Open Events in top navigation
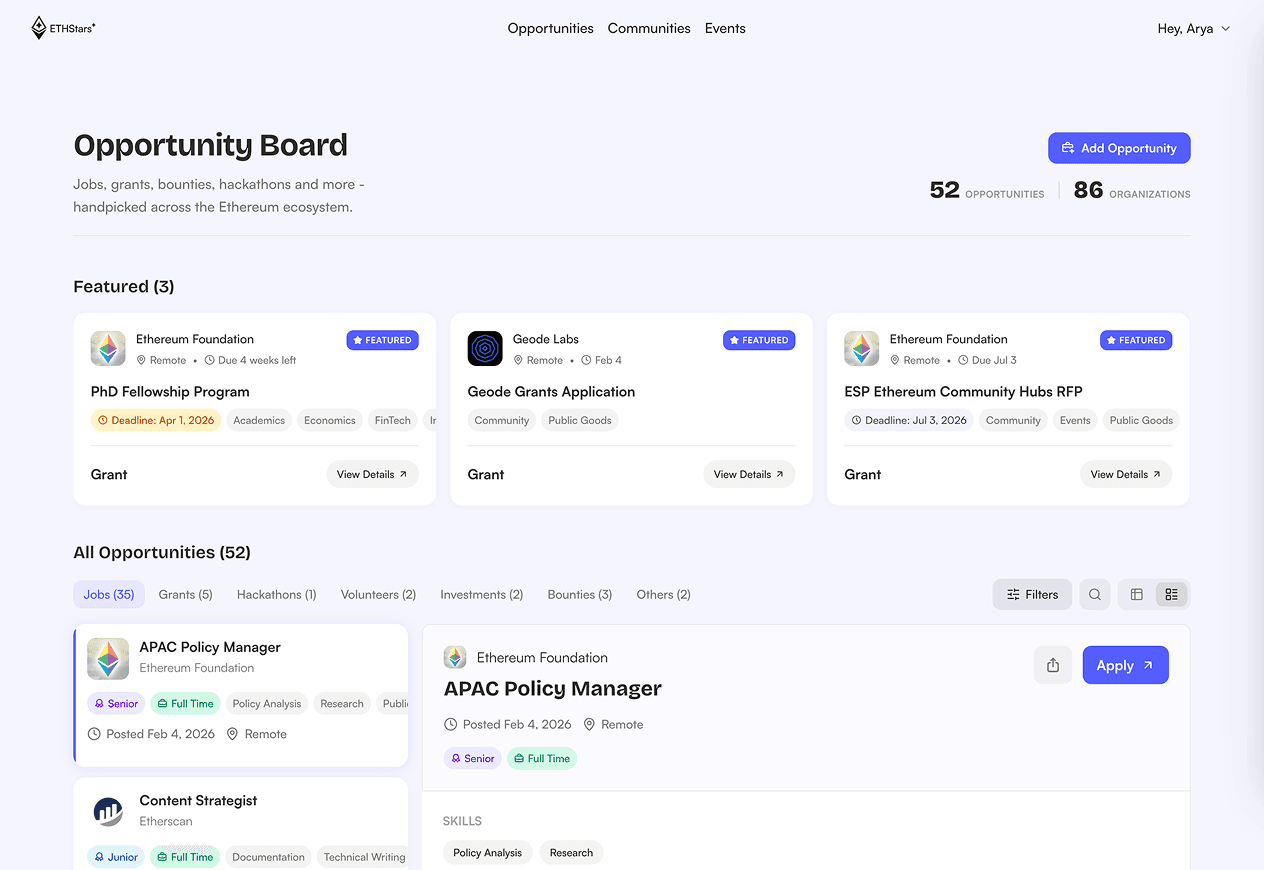 pyautogui.click(x=725, y=28)
